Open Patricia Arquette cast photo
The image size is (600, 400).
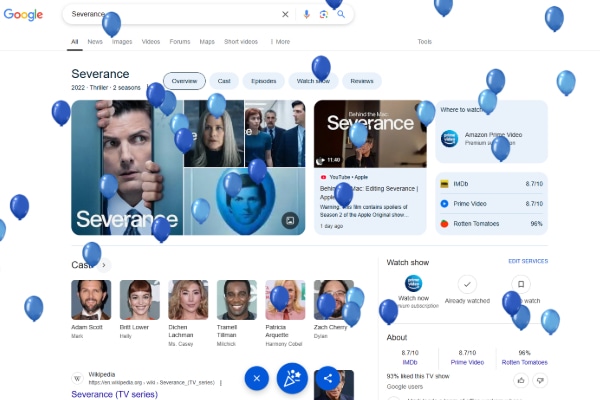point(285,300)
